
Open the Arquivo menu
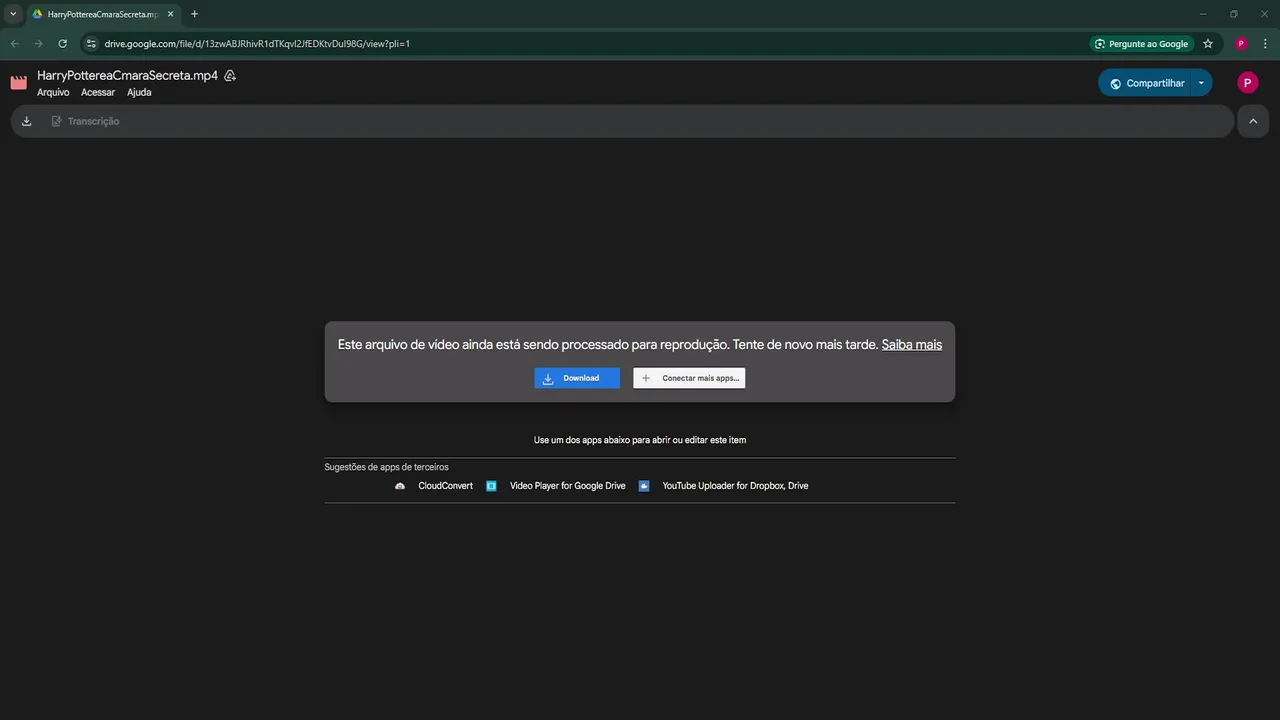tap(53, 92)
